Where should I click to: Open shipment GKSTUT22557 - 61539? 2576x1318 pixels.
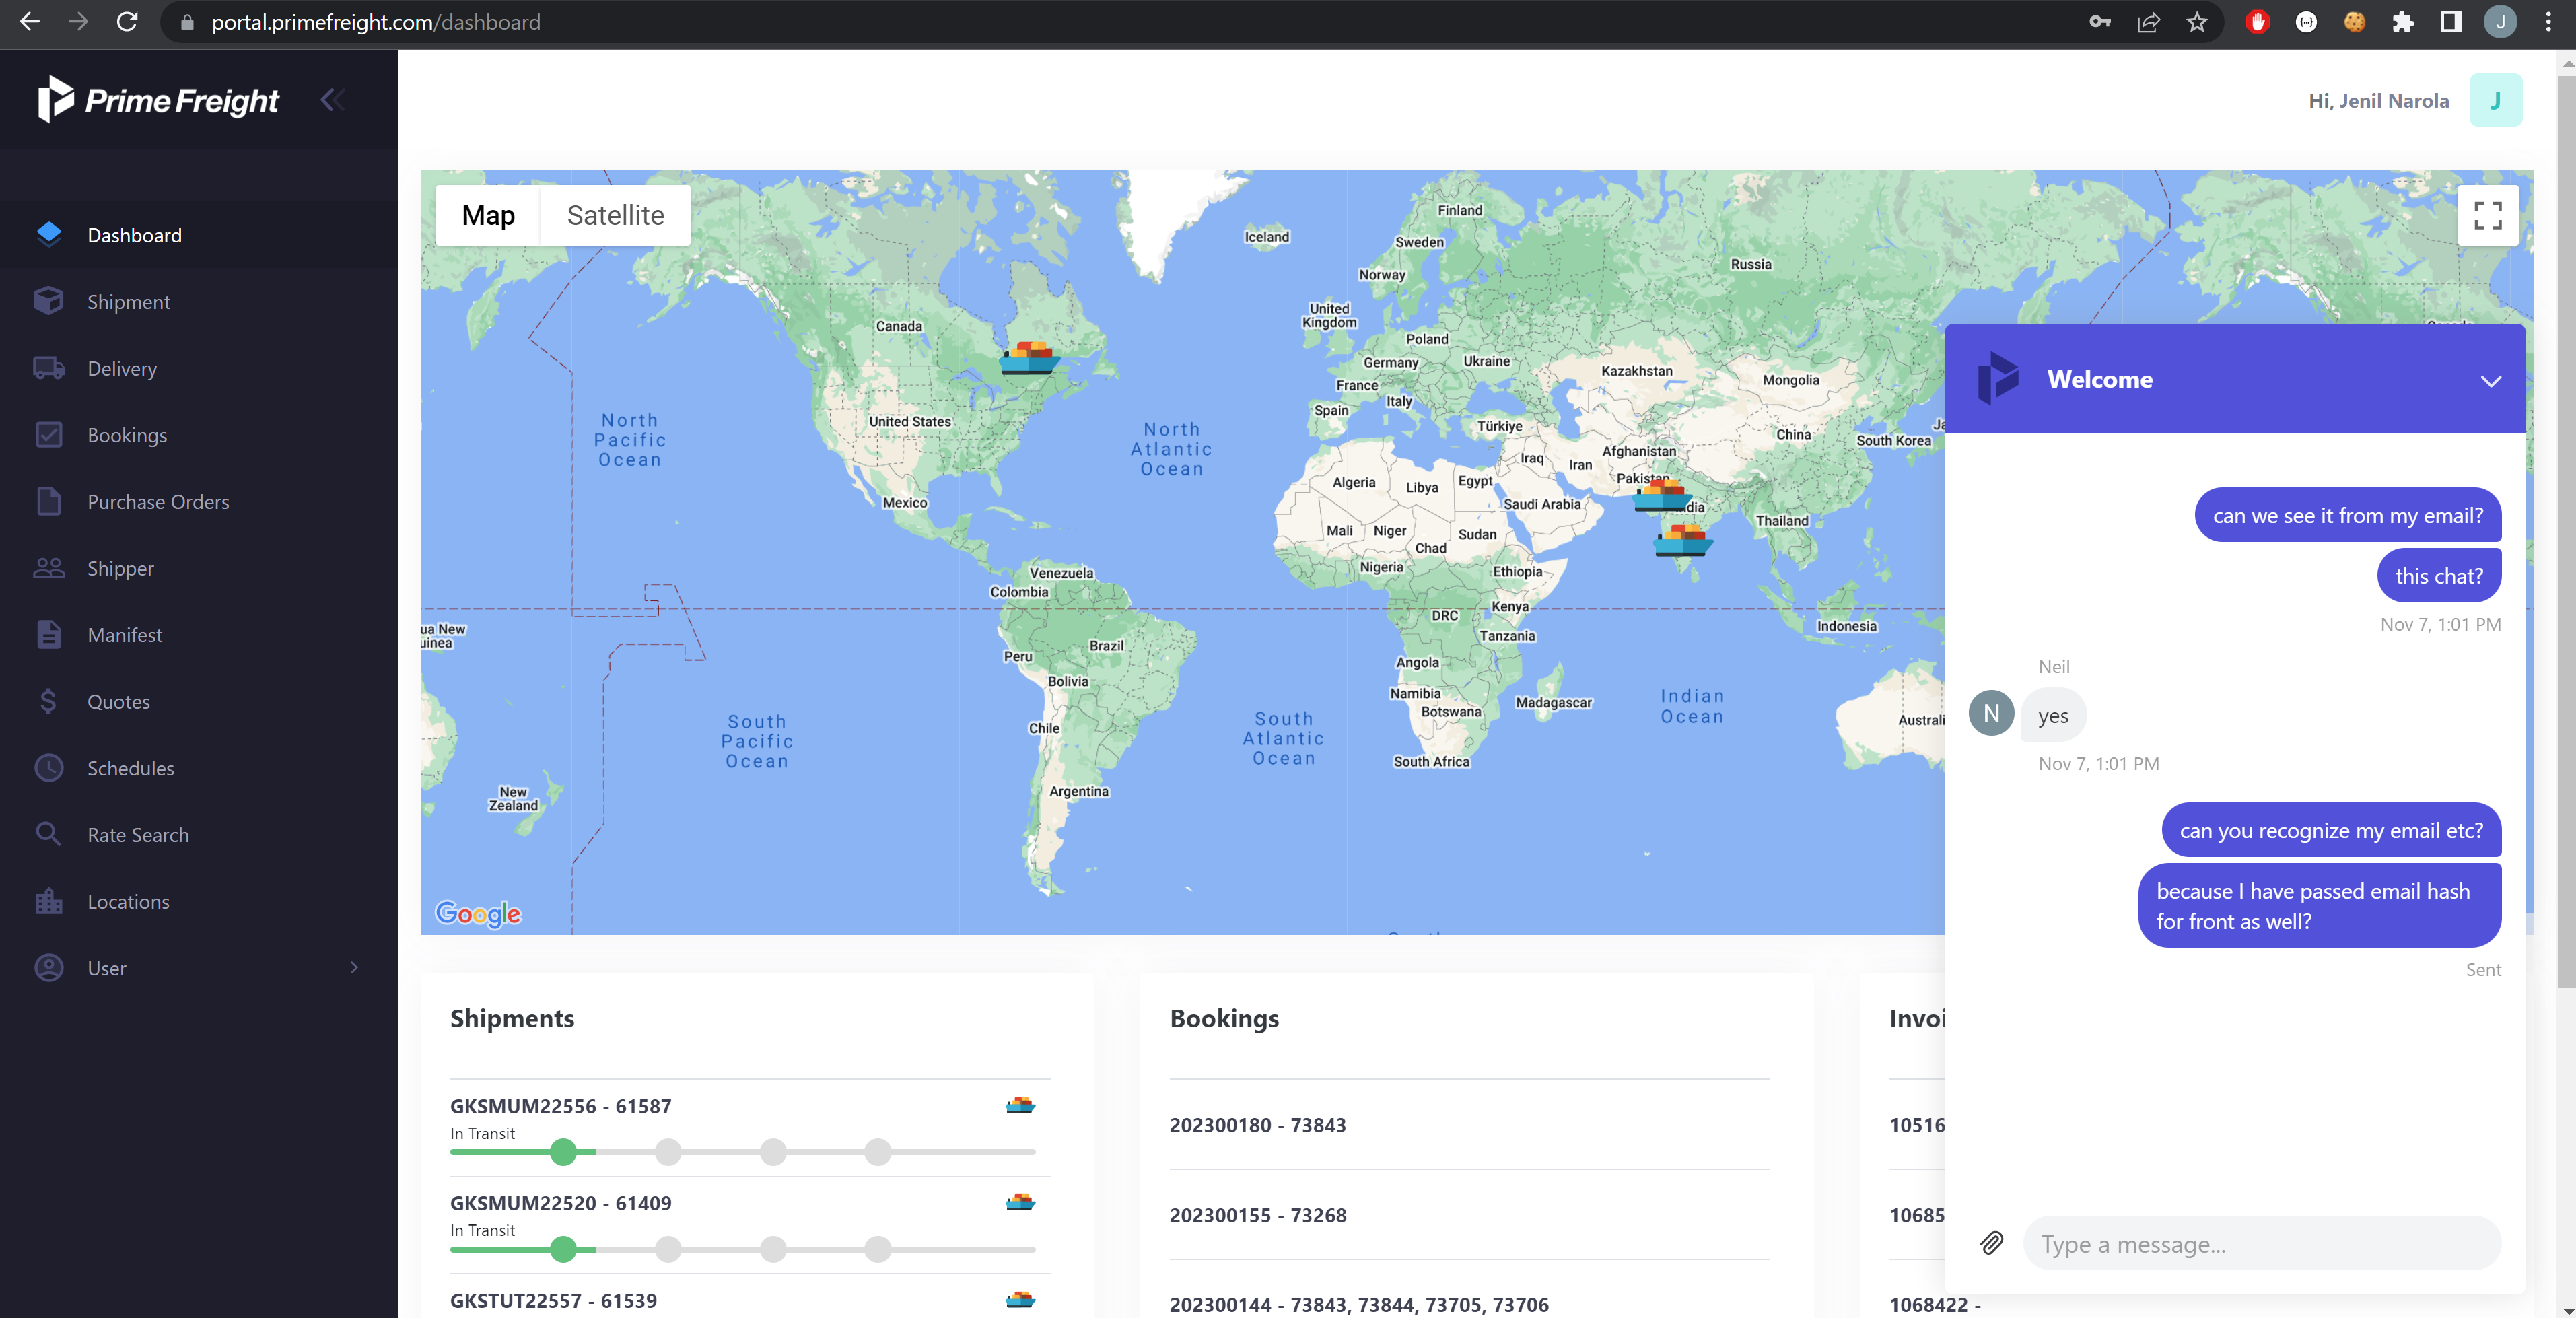pos(553,1300)
